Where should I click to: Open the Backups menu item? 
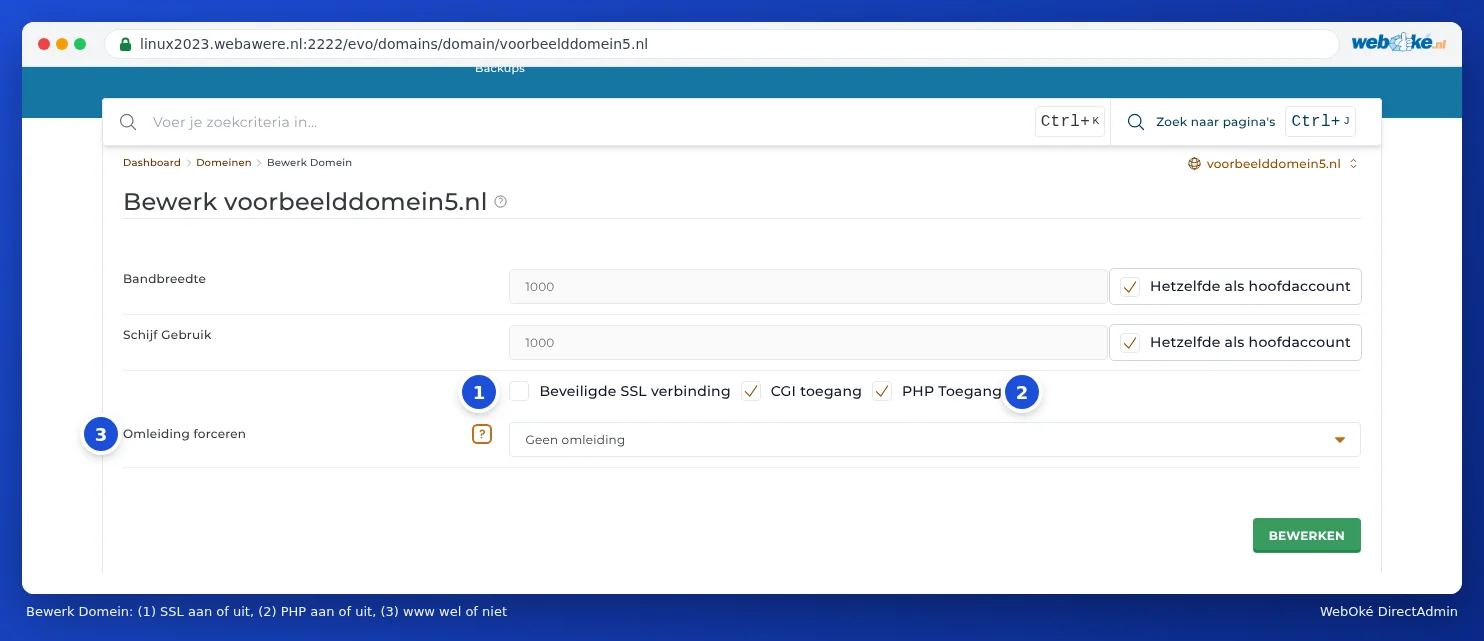[500, 69]
